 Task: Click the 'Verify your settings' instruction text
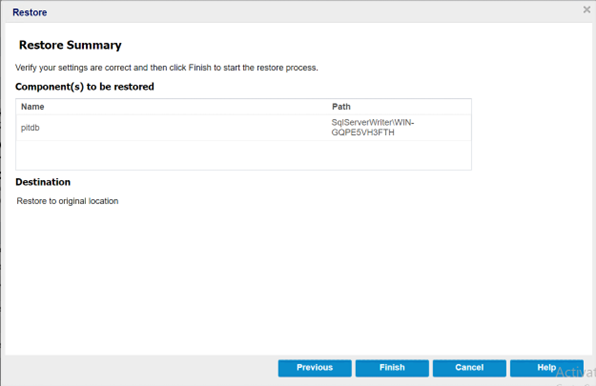(x=166, y=68)
